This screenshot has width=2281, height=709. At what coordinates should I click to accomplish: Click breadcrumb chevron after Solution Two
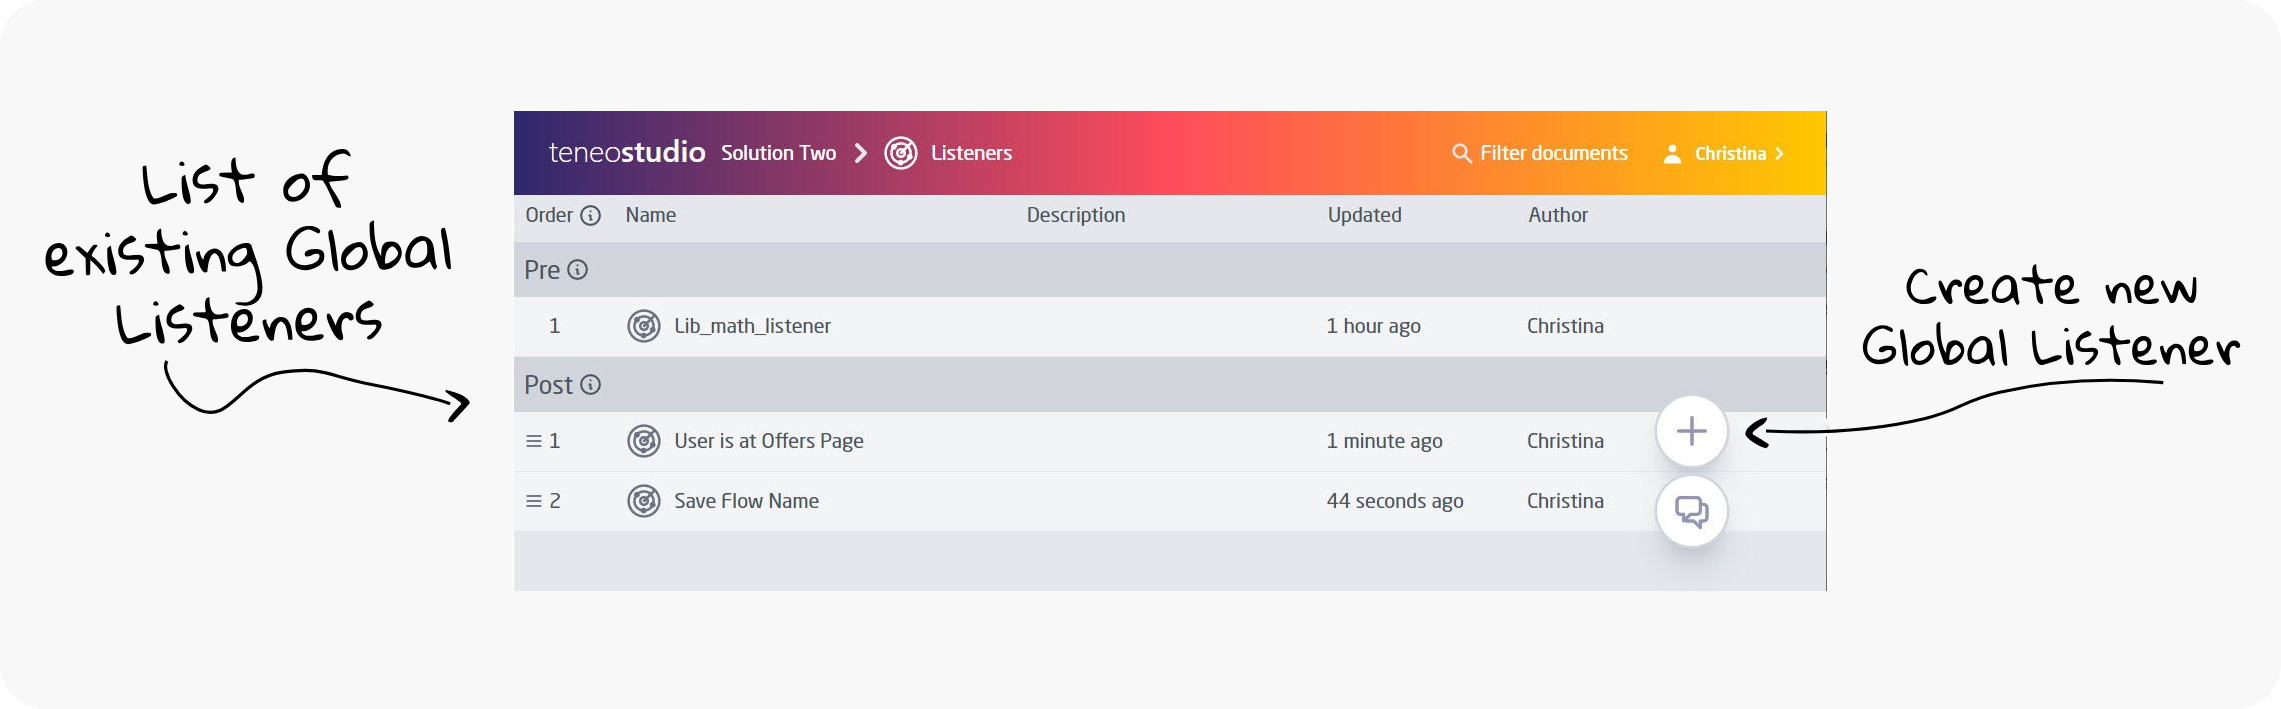(x=860, y=153)
